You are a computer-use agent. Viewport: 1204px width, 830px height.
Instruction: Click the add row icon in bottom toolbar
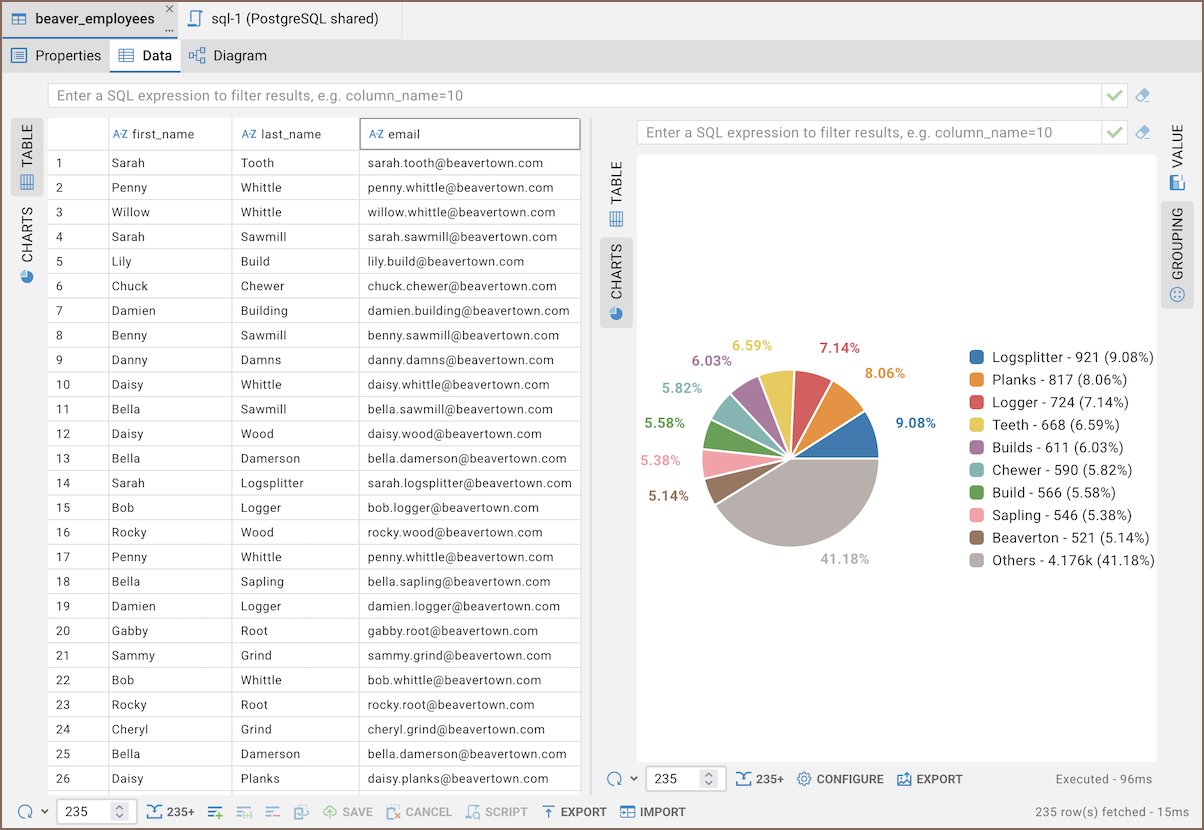(215, 812)
